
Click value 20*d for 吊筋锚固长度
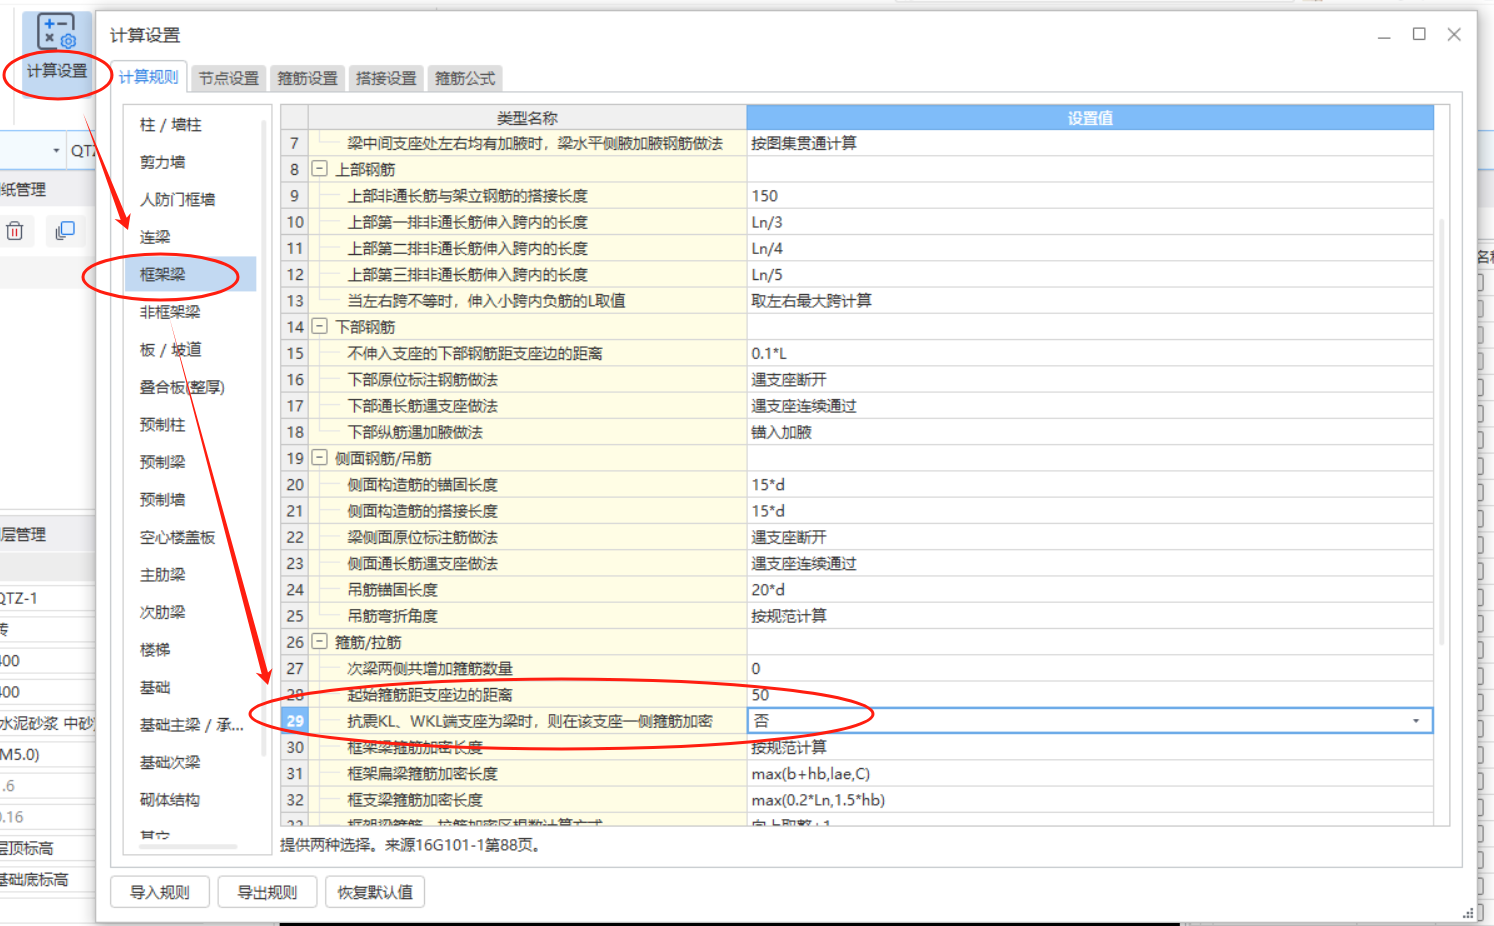point(1090,589)
